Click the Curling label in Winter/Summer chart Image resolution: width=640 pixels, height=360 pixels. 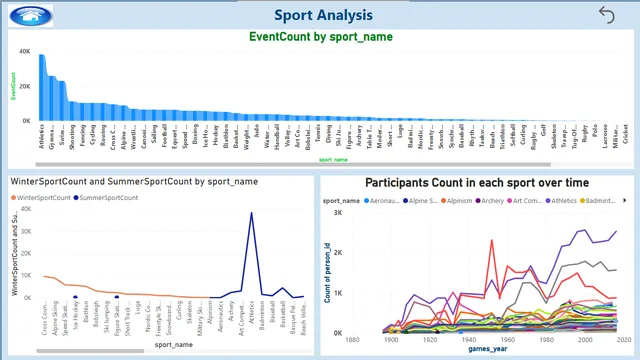pos(179,311)
